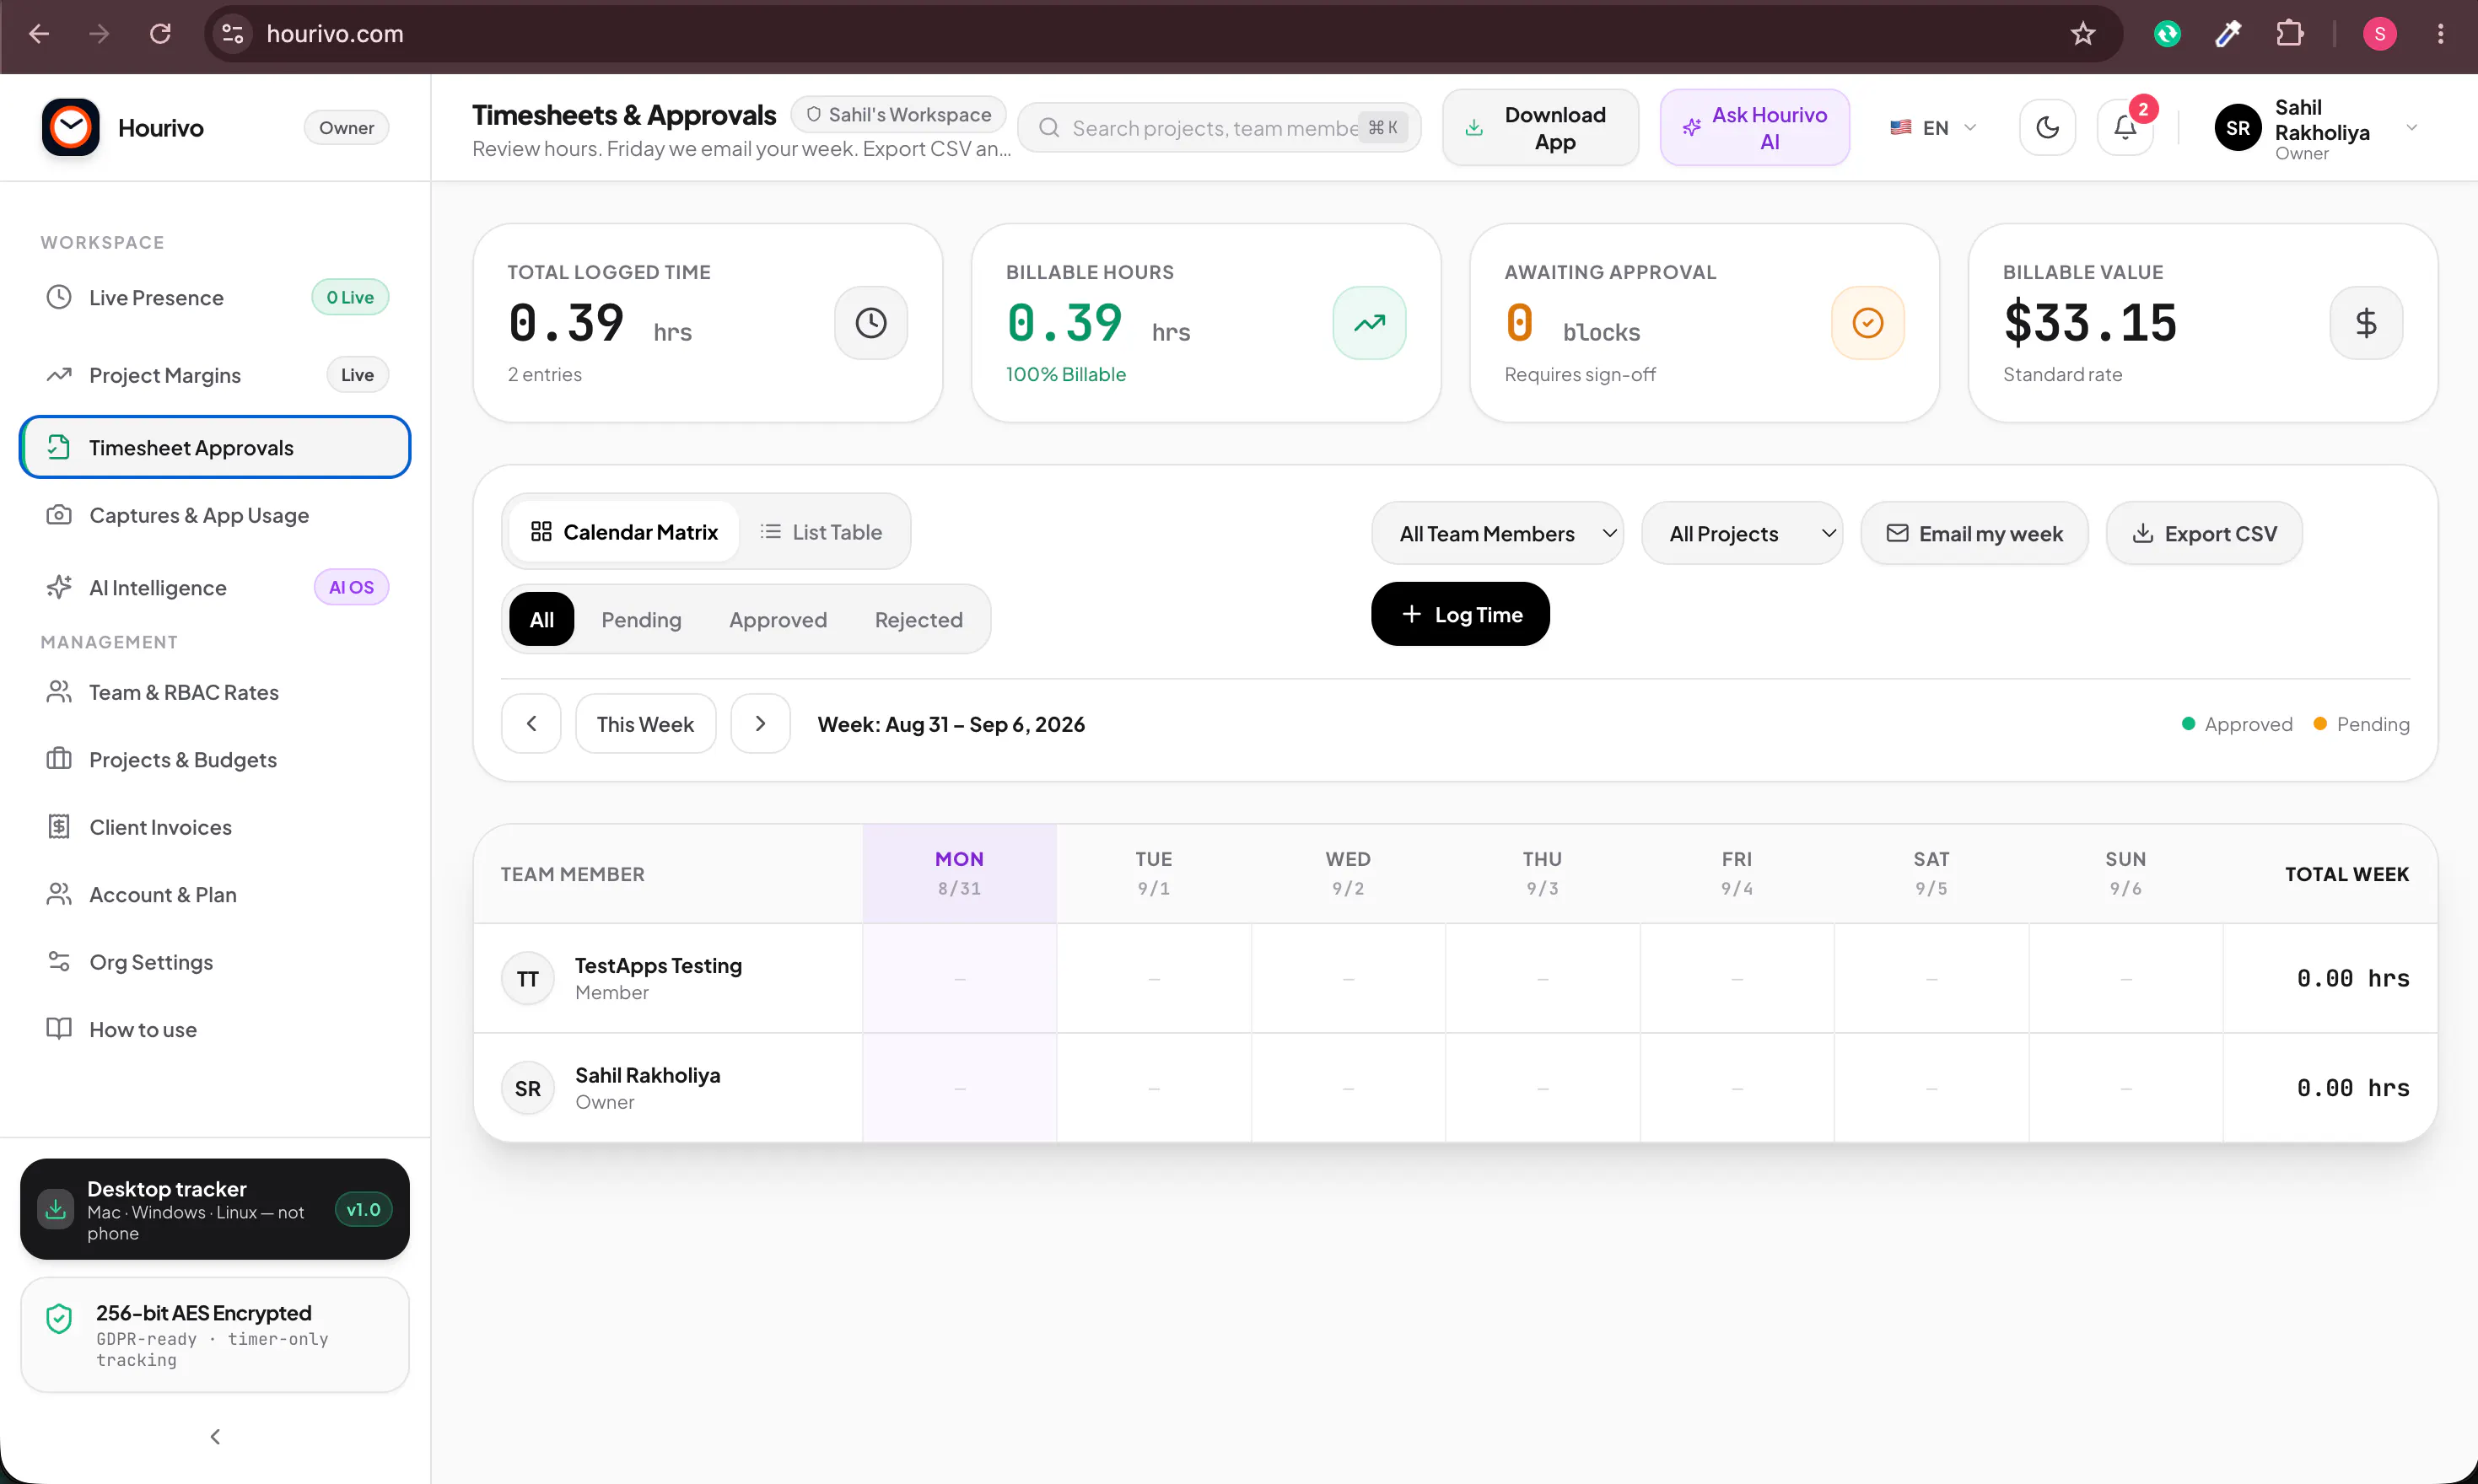The image size is (2478, 1484).
Task: Click the clock icon in Total Logged Time card
Action: pyautogui.click(x=871, y=323)
